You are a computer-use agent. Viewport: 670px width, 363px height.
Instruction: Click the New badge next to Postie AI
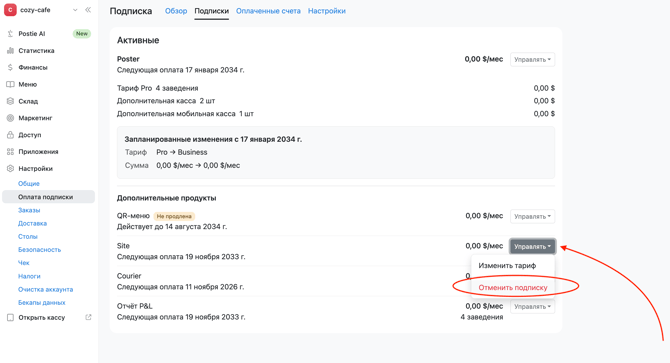pyautogui.click(x=82, y=34)
